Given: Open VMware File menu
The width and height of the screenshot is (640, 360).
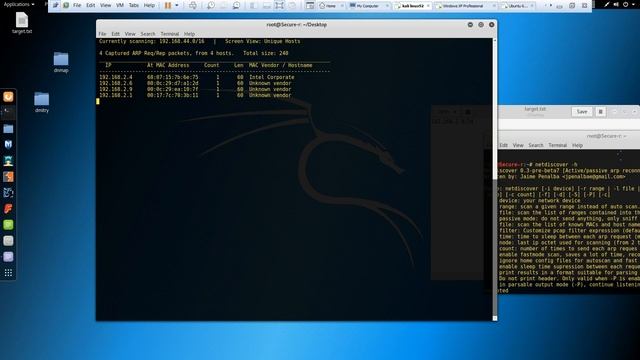Looking at the screenshot, I should pos(77,5).
